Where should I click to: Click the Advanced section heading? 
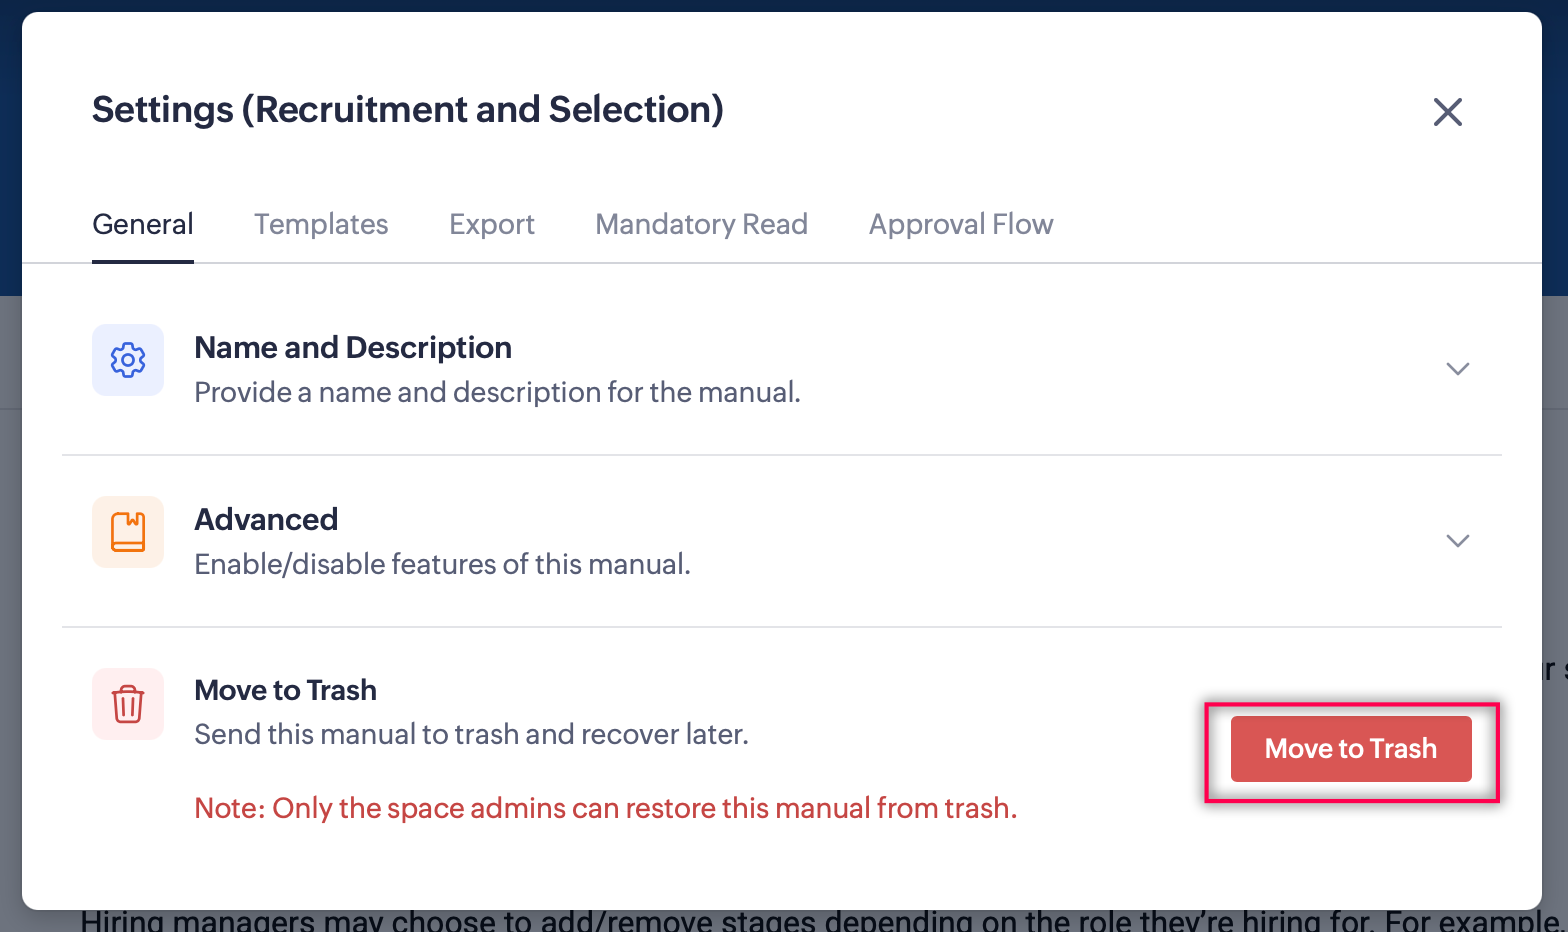266,520
